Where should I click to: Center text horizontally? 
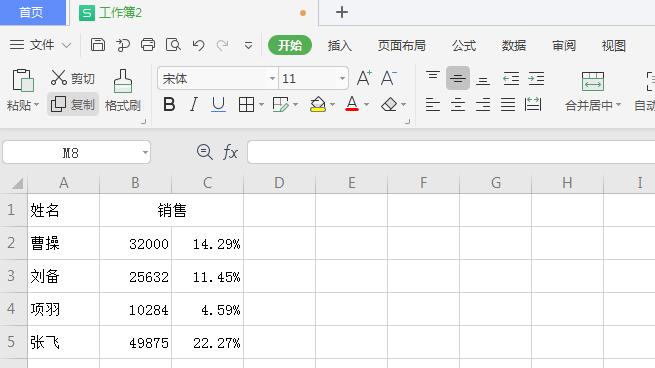(457, 104)
